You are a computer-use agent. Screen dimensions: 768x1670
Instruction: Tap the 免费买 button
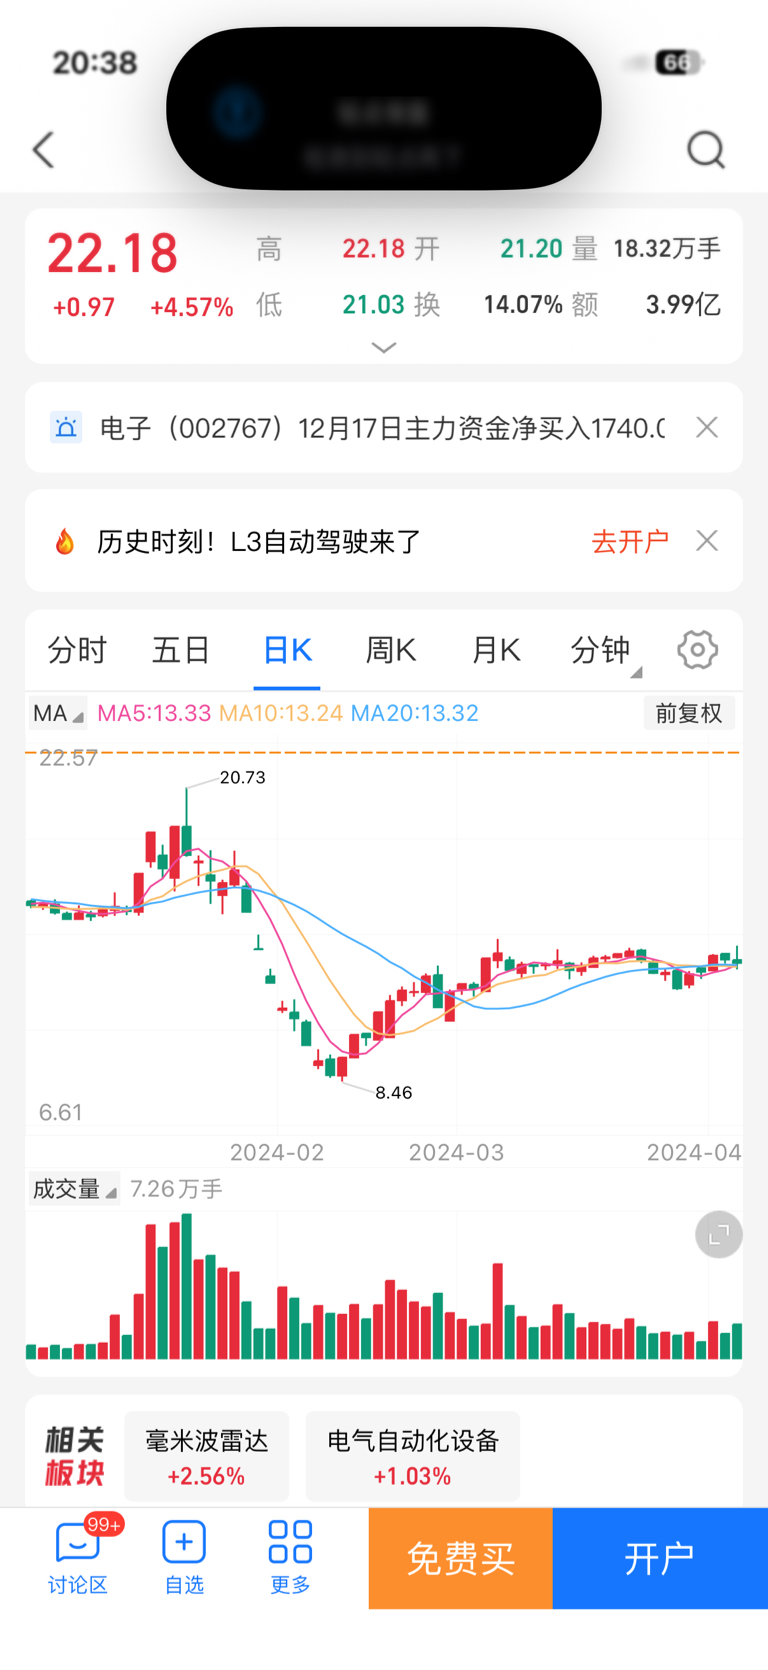(x=461, y=1558)
